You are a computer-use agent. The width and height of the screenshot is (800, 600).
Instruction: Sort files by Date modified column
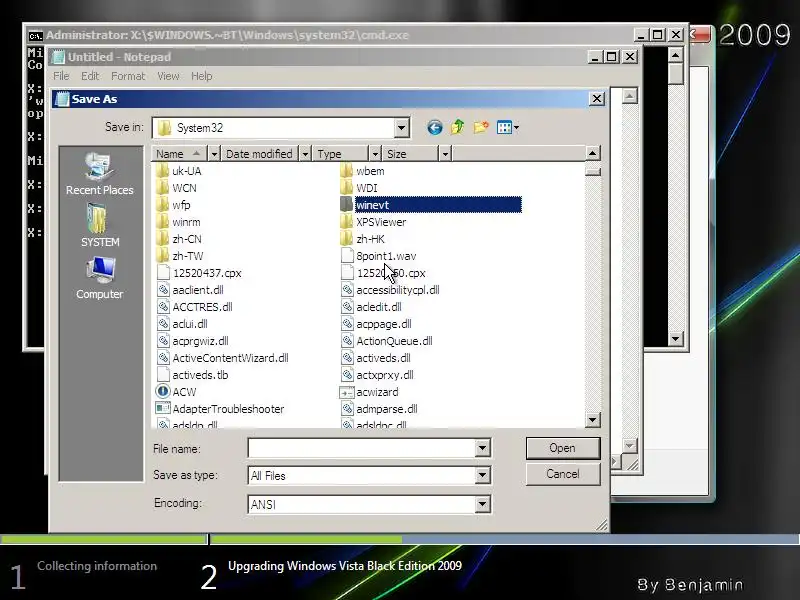point(260,154)
